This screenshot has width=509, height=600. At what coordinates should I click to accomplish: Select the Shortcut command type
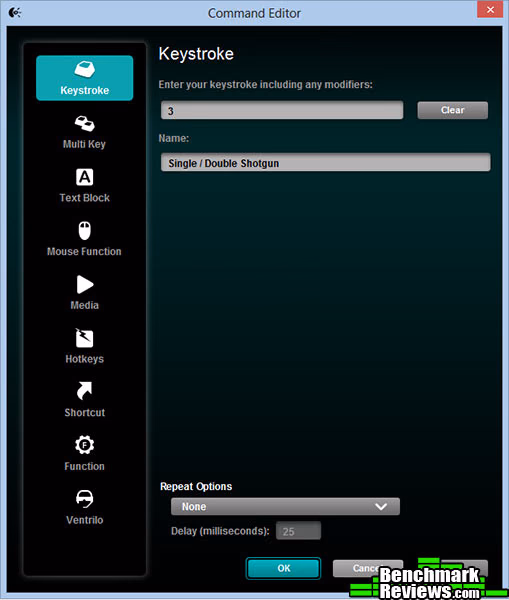85,400
